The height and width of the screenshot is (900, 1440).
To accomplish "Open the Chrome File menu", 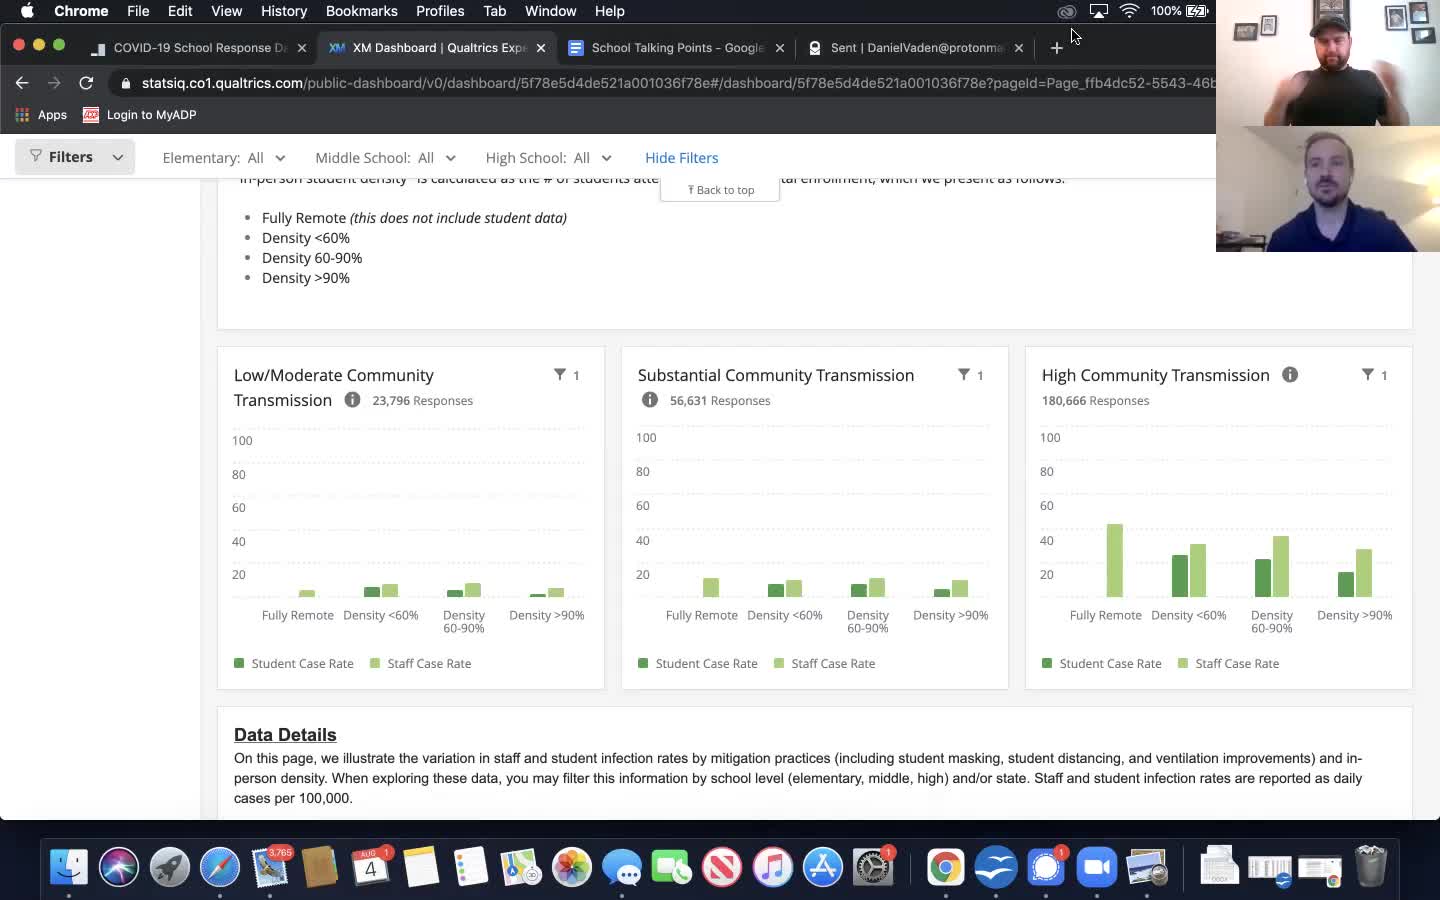I will coord(138,11).
